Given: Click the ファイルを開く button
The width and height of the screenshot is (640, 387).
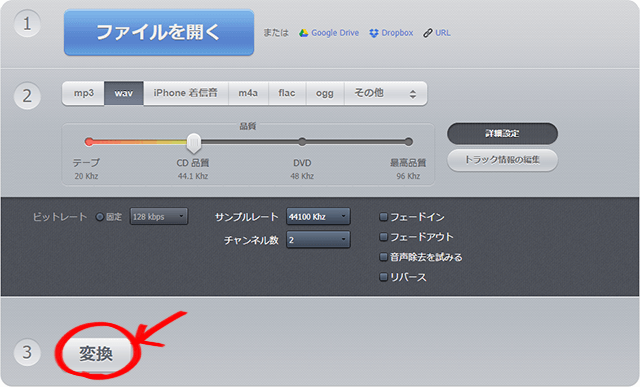Looking at the screenshot, I should (159, 33).
